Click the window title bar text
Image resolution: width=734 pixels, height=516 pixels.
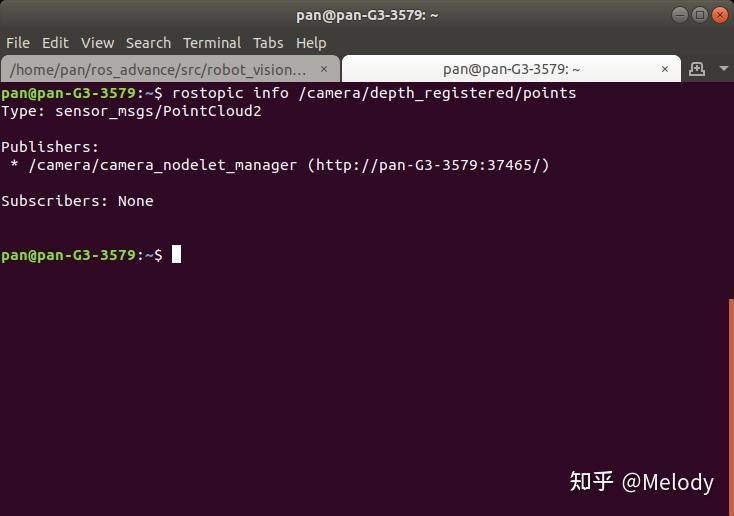[x=367, y=15]
